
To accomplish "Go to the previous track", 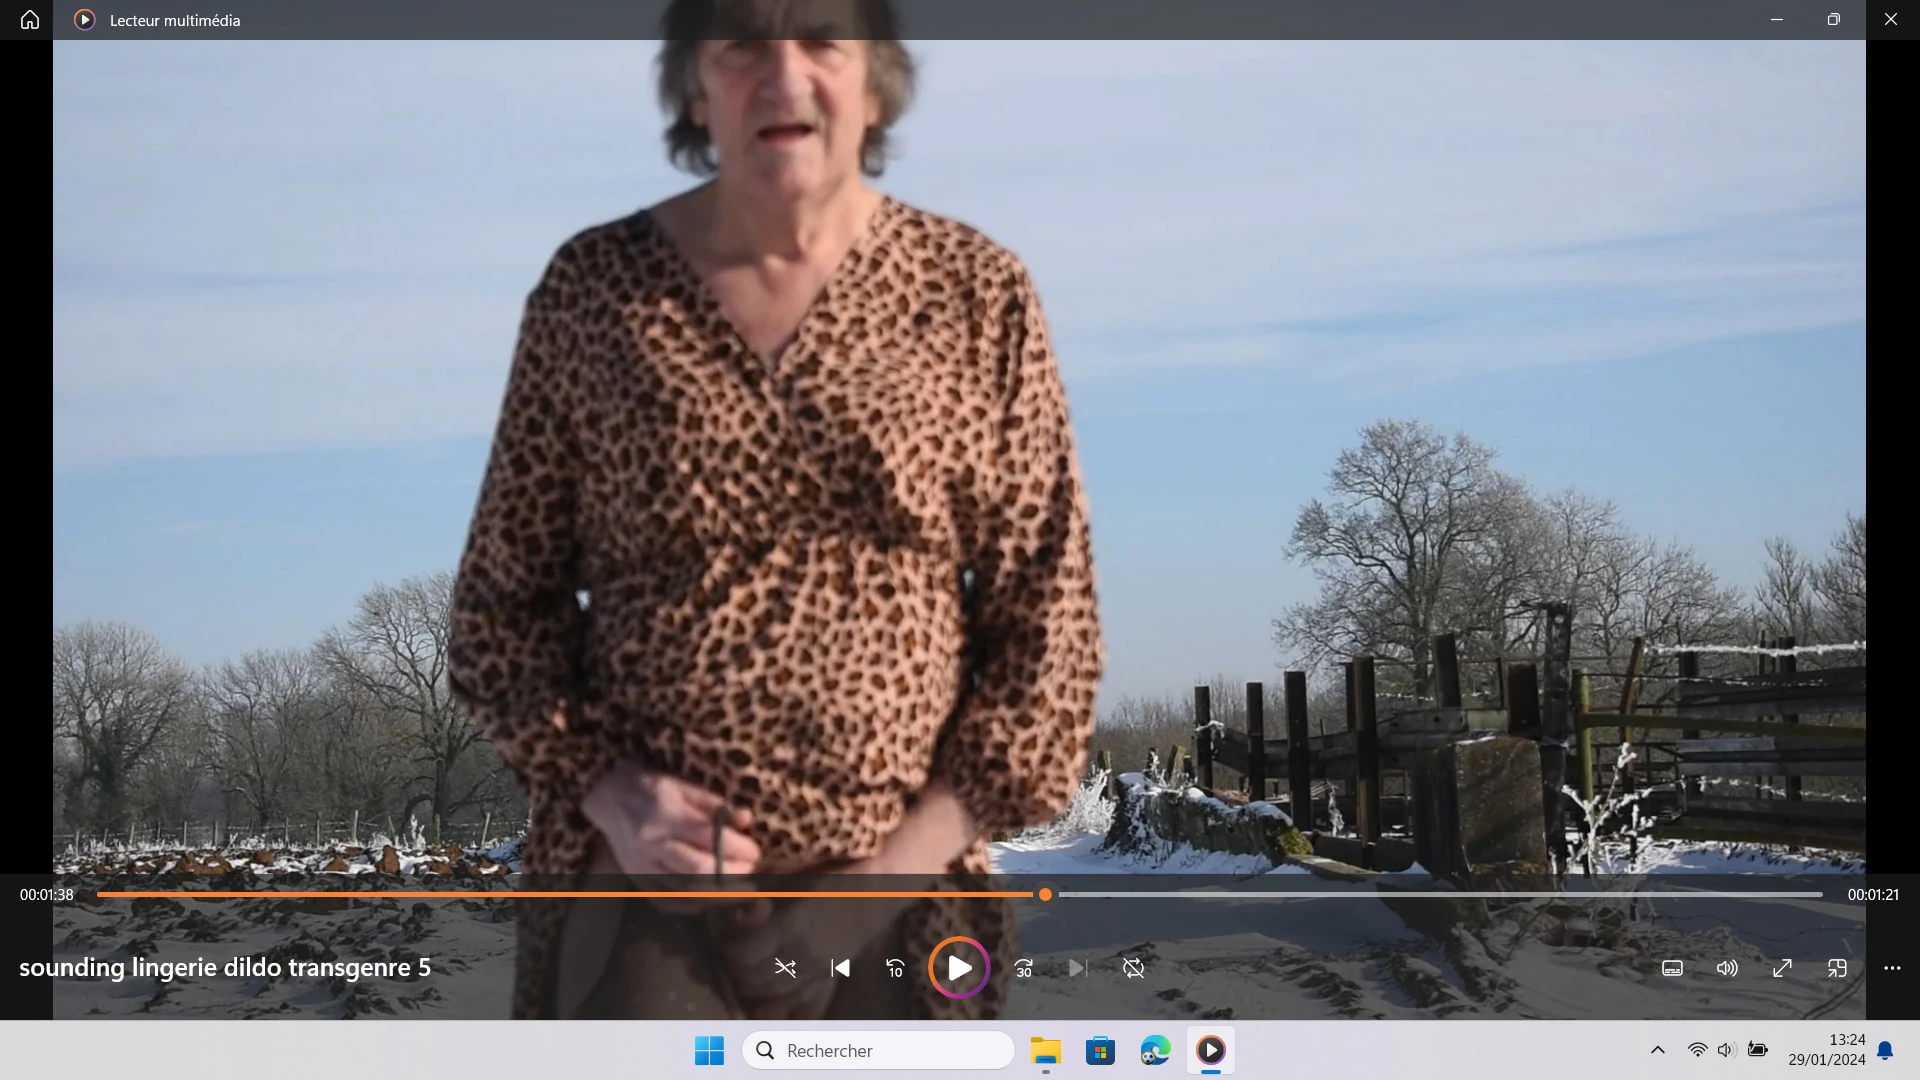I will click(840, 968).
